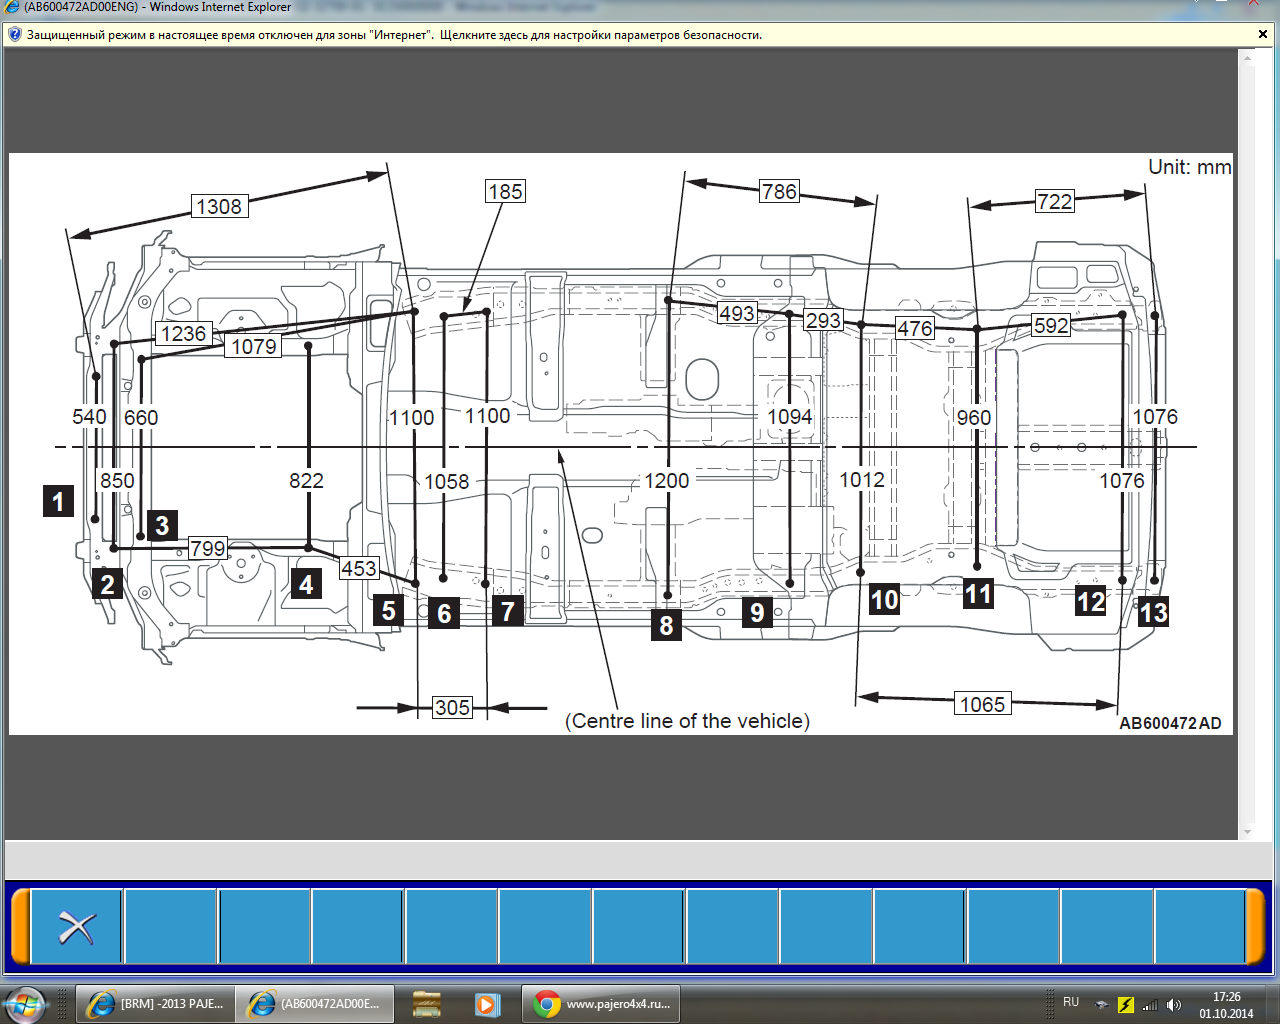Open Windows Explorer from the taskbar
The height and width of the screenshot is (1024, 1280).
pyautogui.click(x=427, y=1004)
